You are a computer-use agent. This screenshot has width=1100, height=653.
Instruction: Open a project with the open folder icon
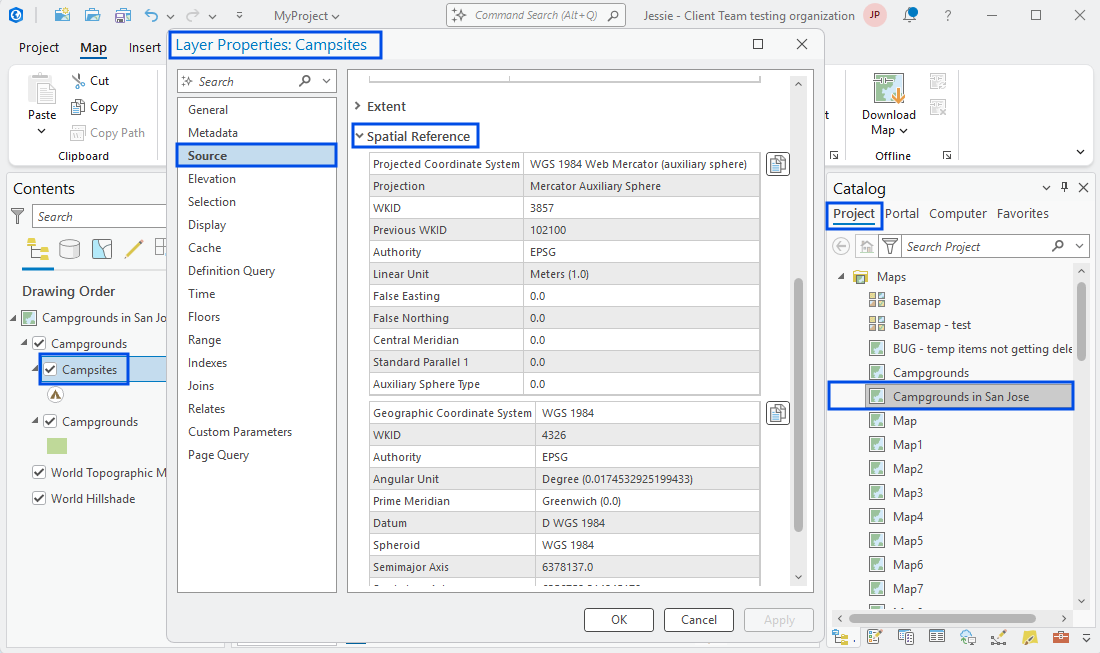tap(92, 13)
